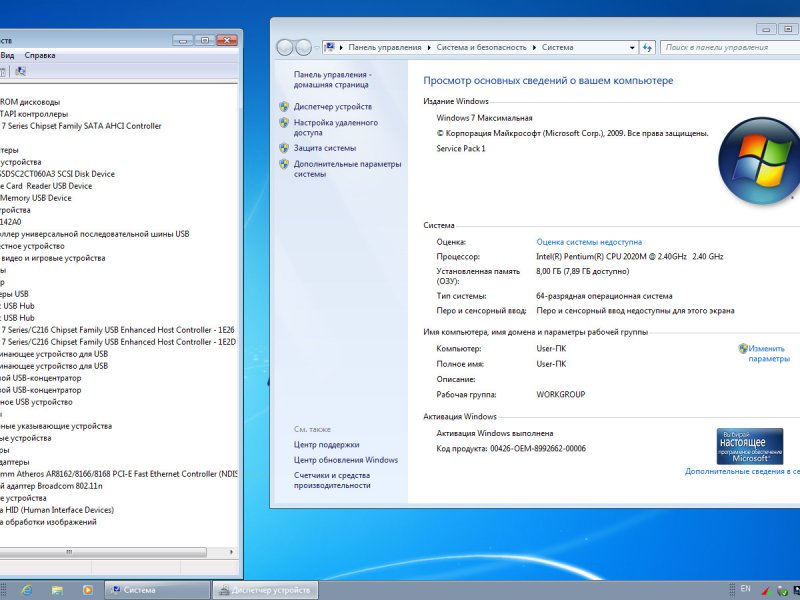Open the dropdown arrow before Панель управления breadcrumb
The width and height of the screenshot is (800, 600).
(341, 47)
